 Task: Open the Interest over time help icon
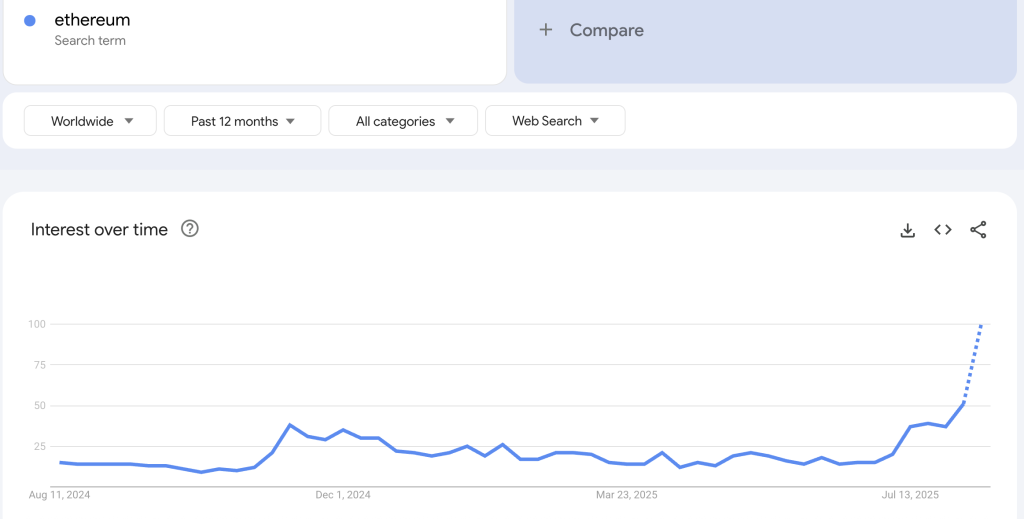(190, 229)
